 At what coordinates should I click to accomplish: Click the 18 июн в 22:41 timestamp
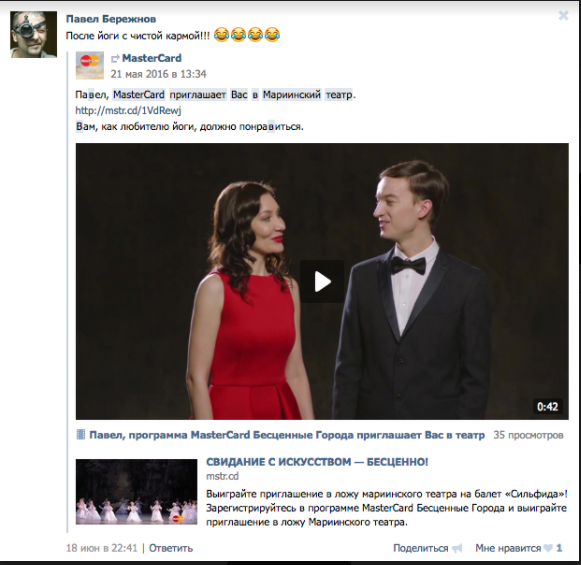[x=102, y=548]
